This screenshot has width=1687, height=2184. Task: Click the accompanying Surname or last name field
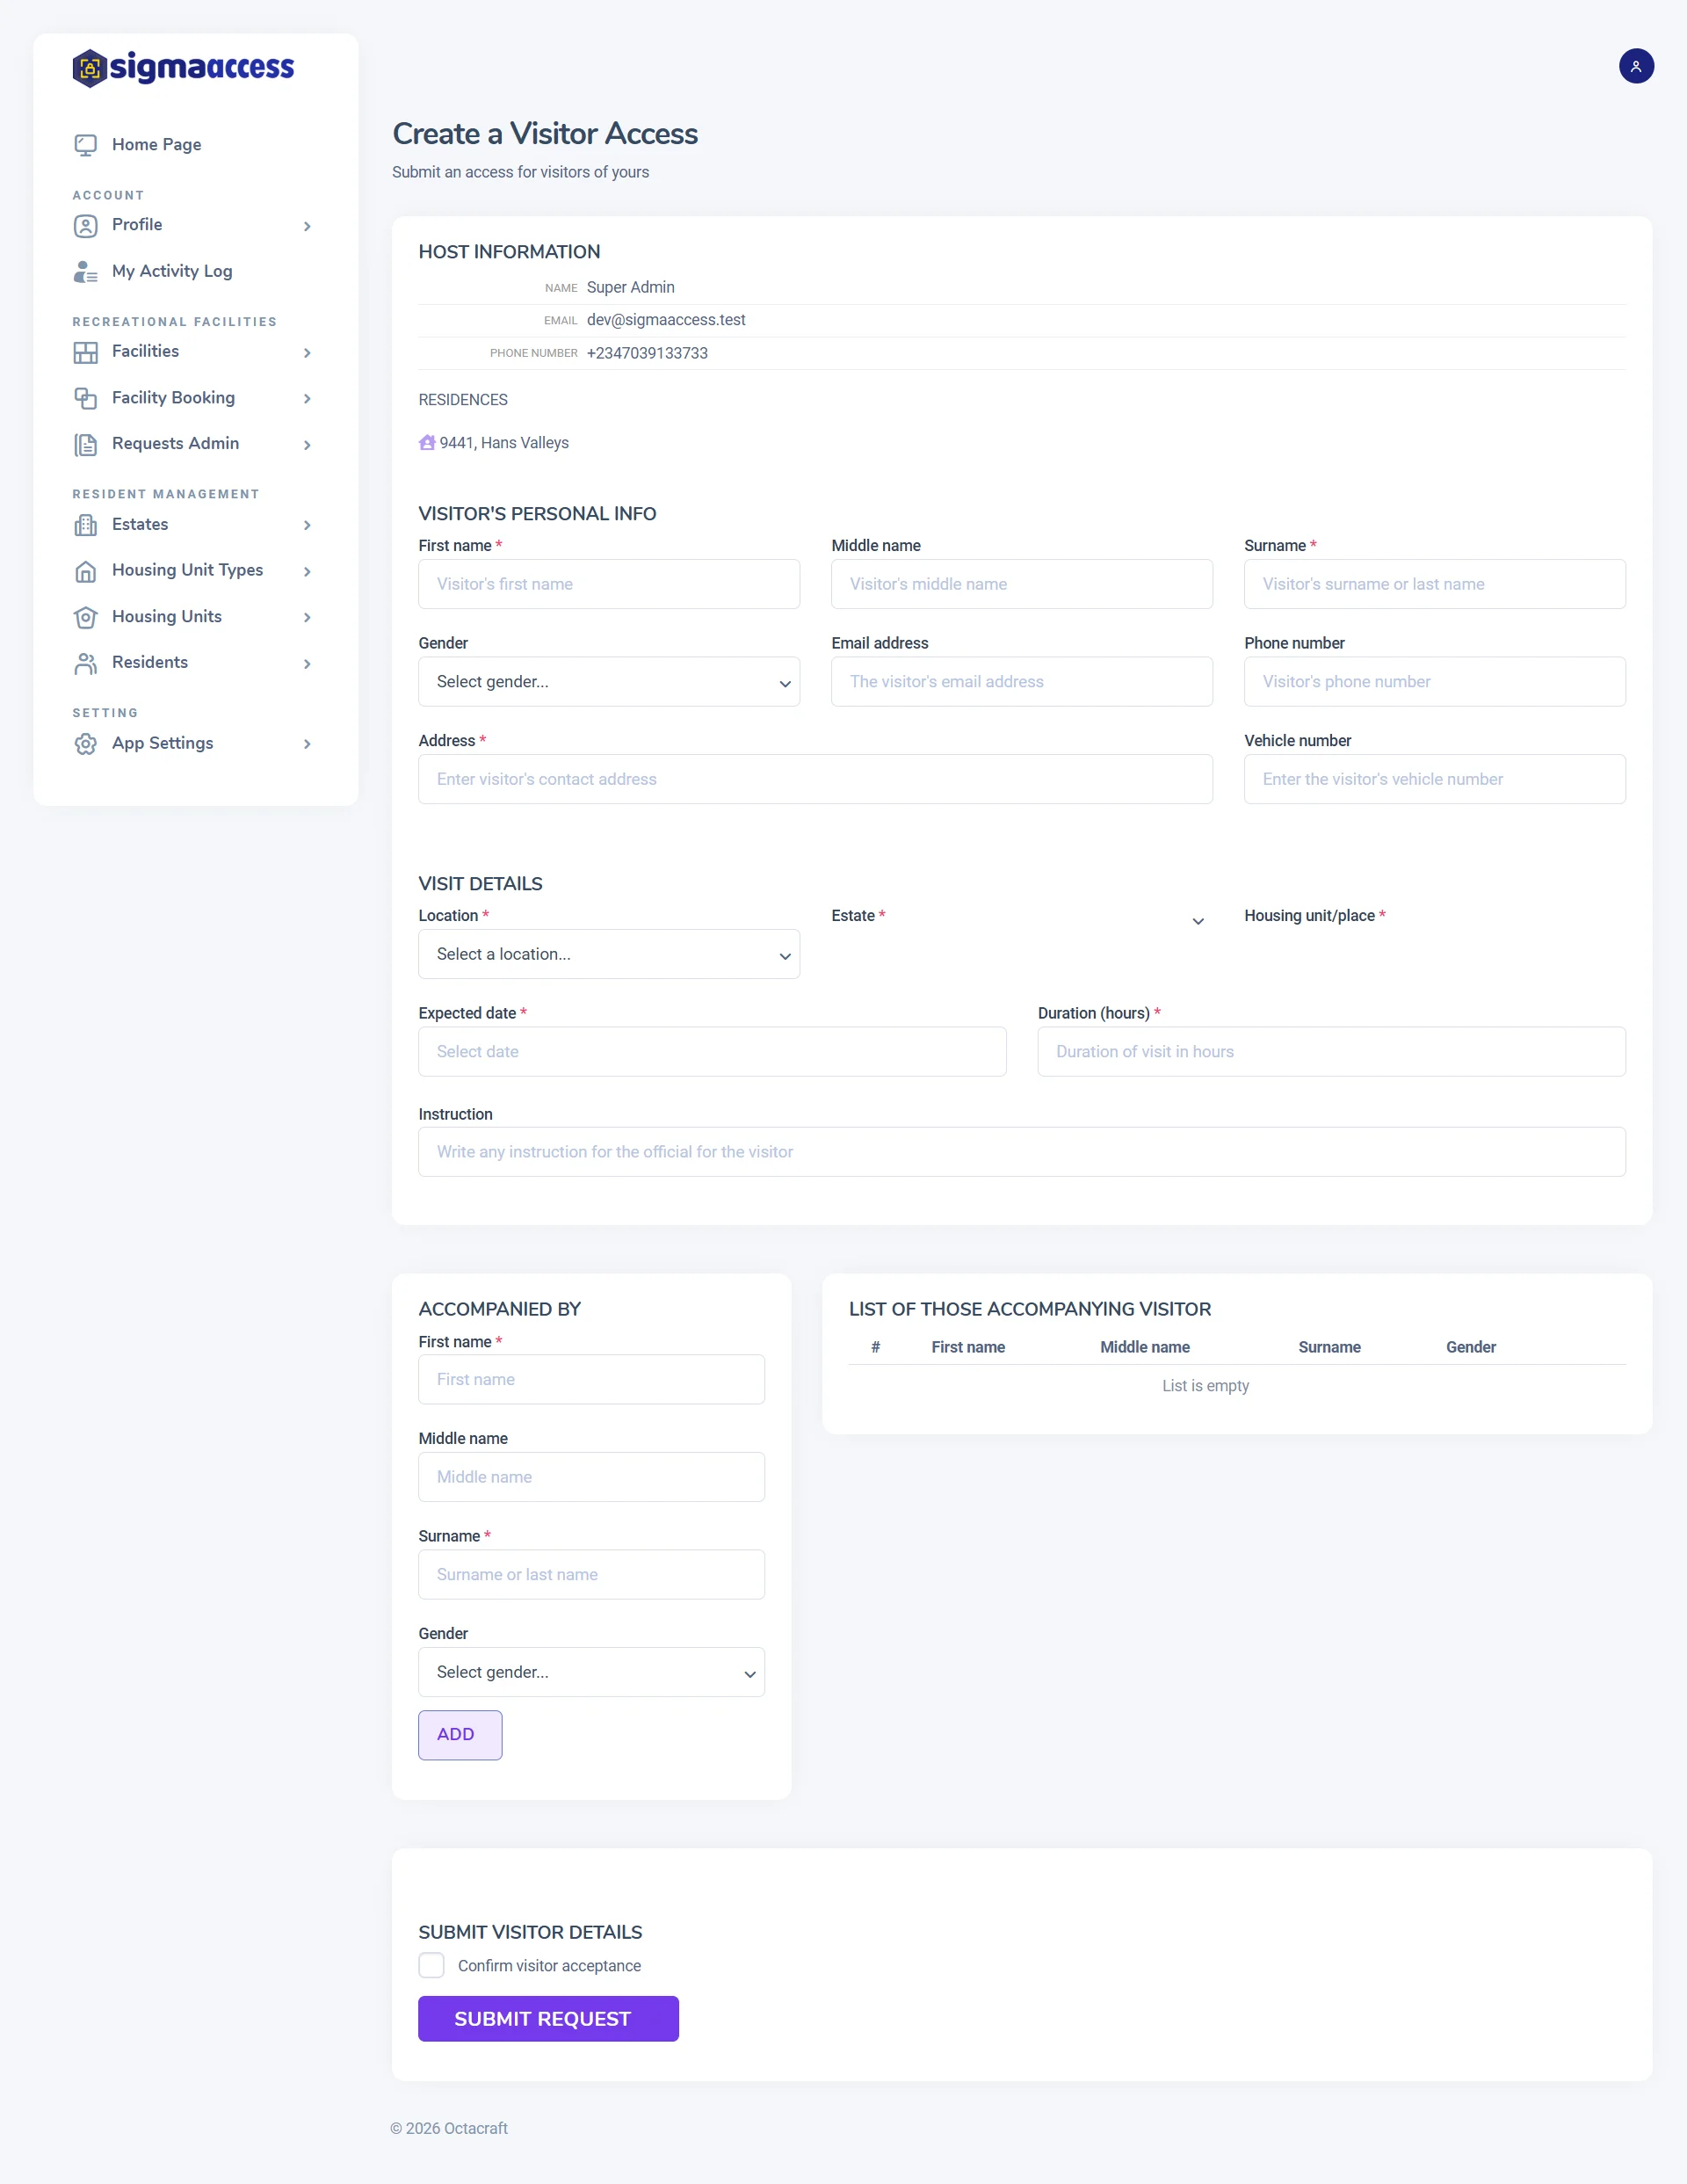point(592,1575)
